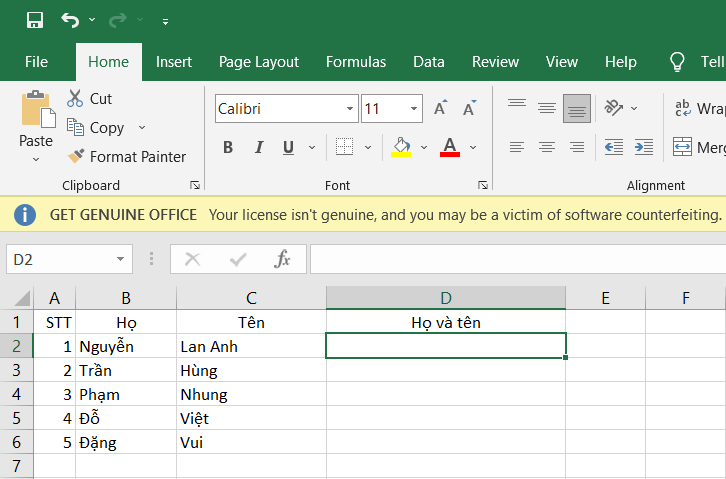Apply red font color
This screenshot has height=479, width=726.
coord(450,147)
